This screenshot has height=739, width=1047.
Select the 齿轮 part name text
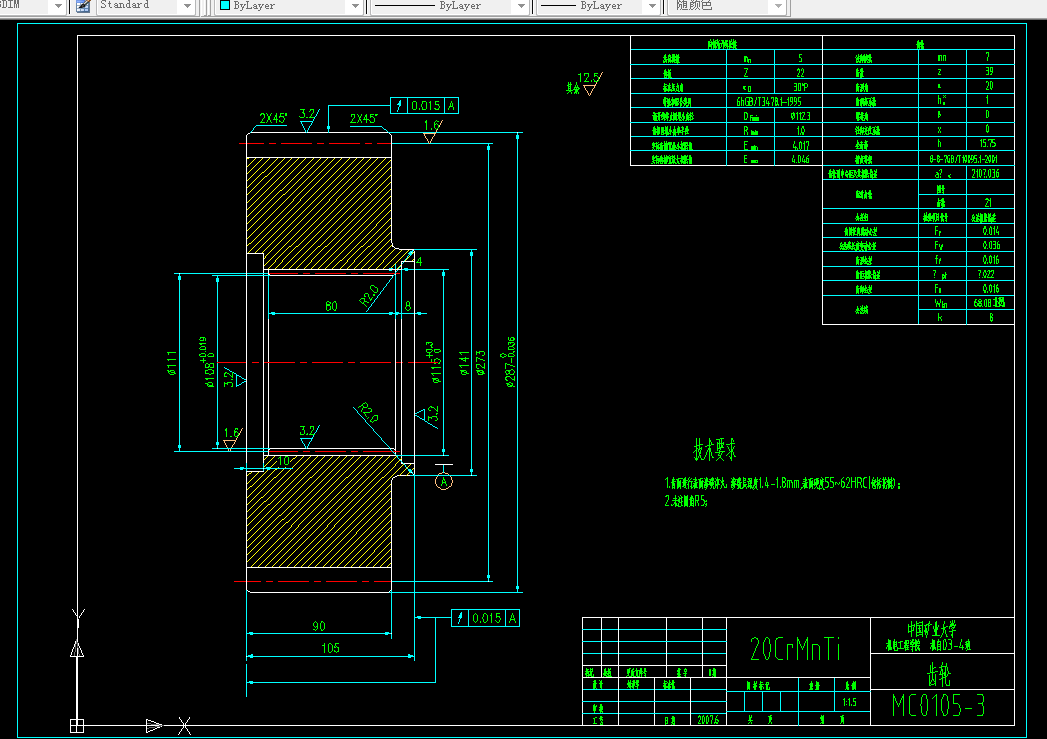point(939,674)
